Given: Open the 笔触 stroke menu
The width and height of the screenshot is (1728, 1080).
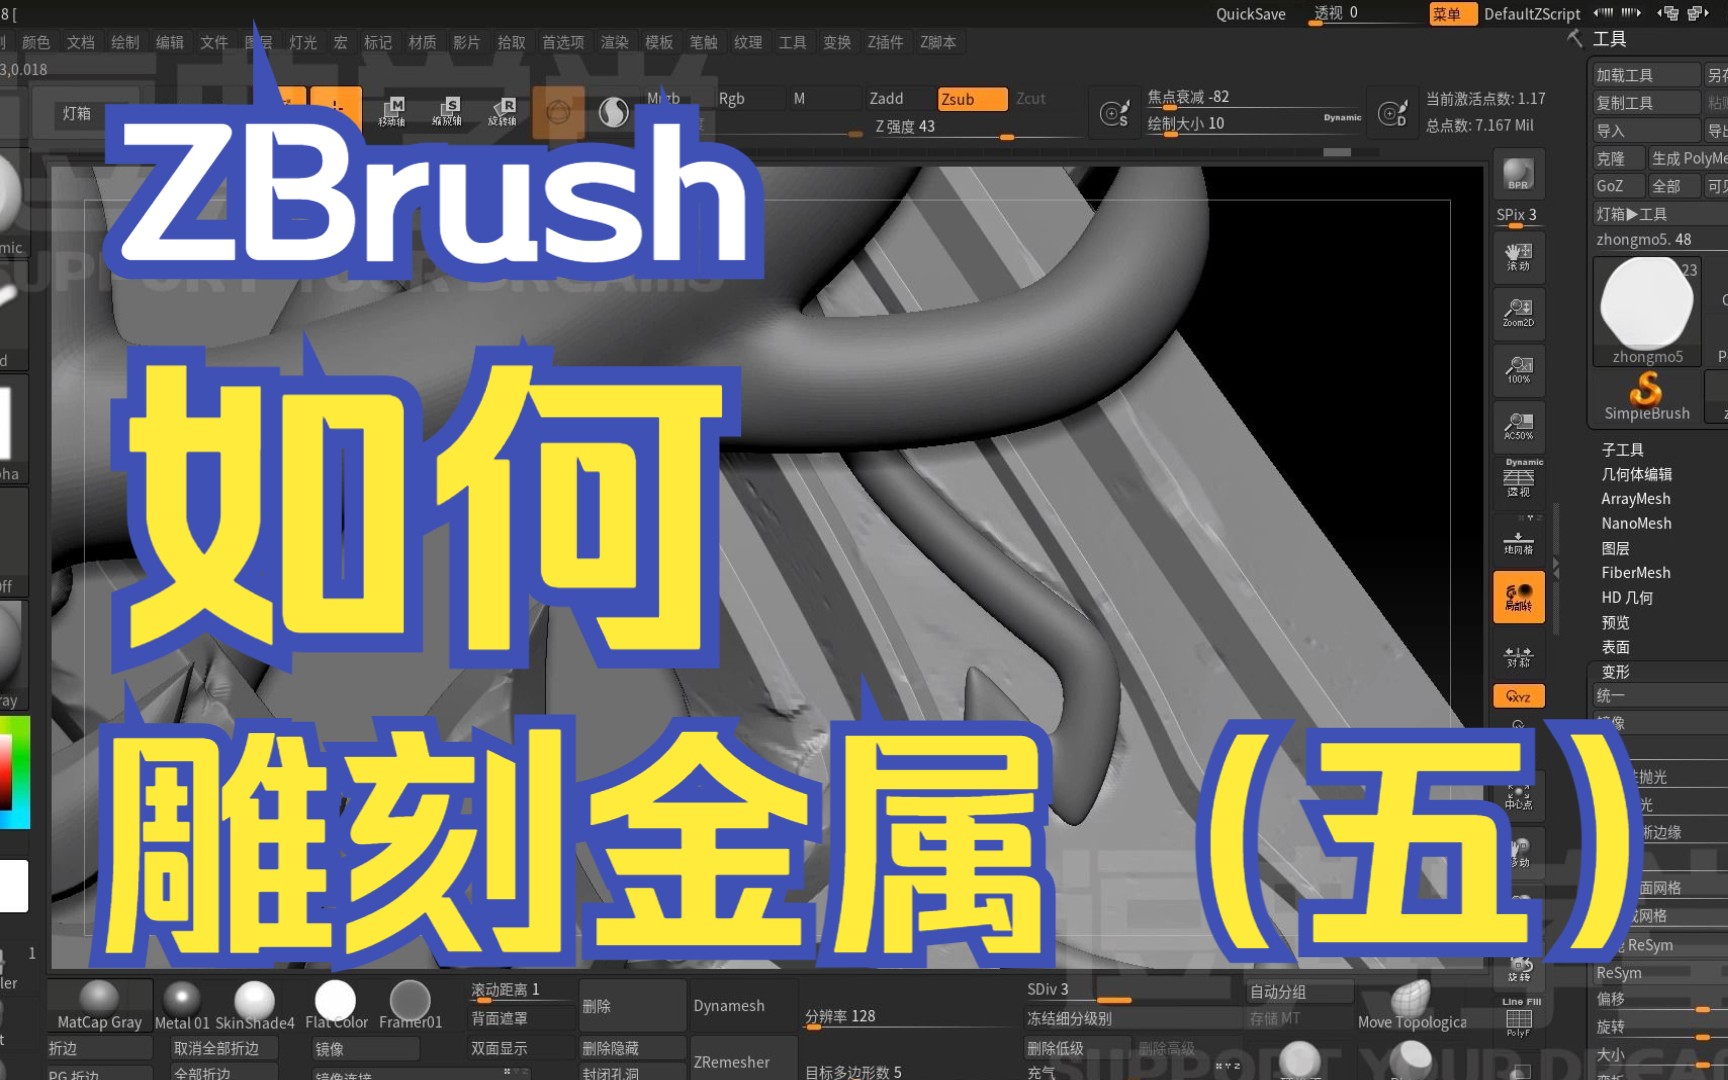Looking at the screenshot, I should pos(703,42).
